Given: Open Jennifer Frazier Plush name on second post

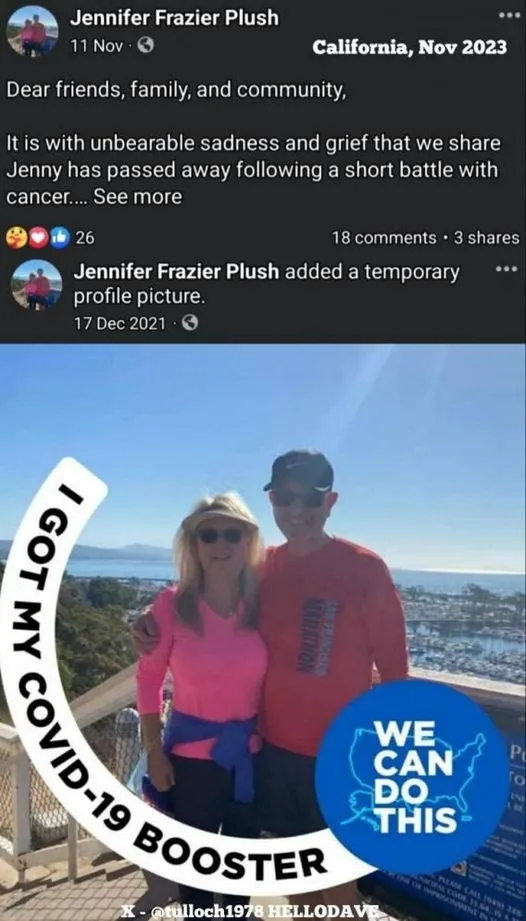Looking at the screenshot, I should click(x=176, y=271).
